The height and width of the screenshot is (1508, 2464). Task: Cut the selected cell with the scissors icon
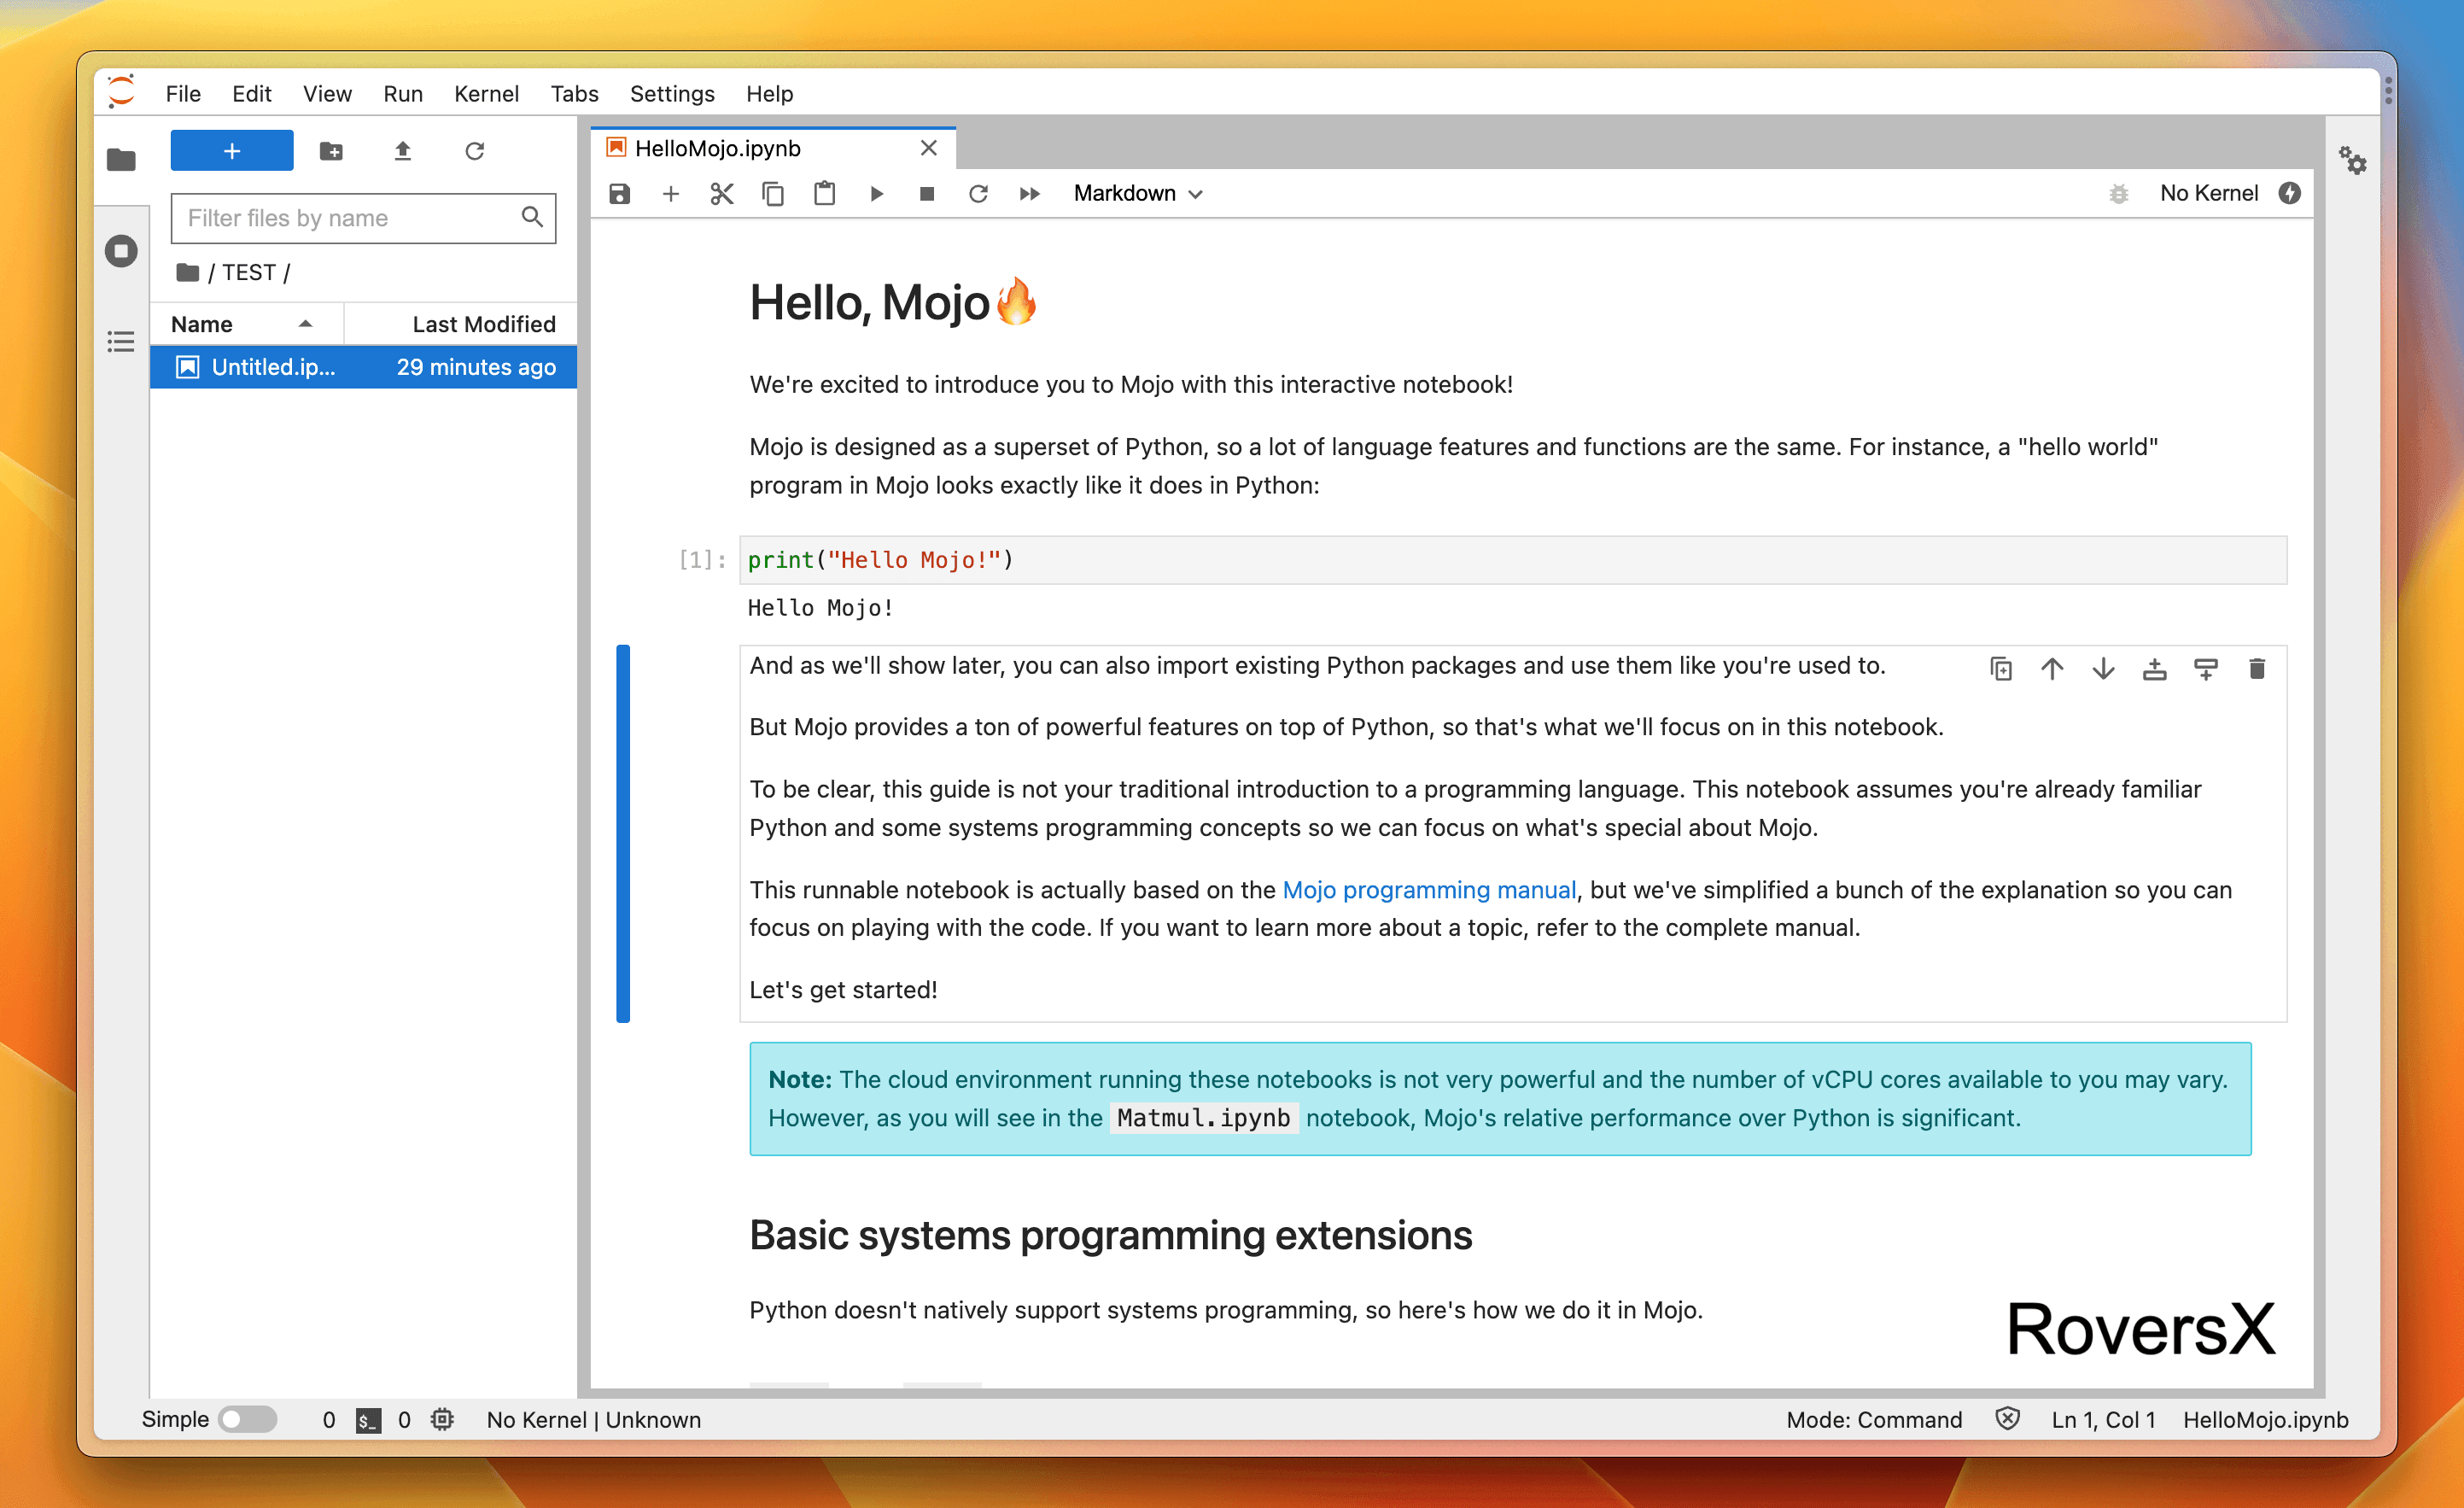click(721, 193)
